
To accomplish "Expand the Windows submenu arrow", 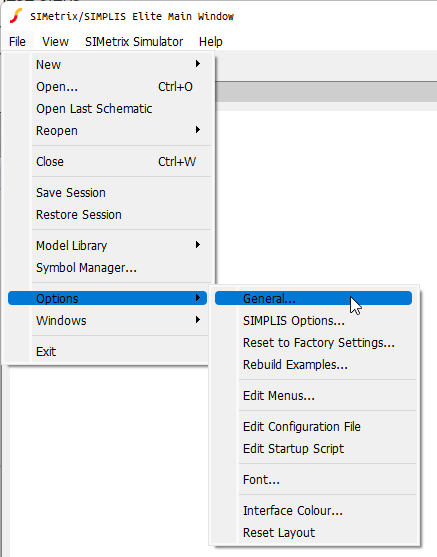I will pyautogui.click(x=198, y=320).
